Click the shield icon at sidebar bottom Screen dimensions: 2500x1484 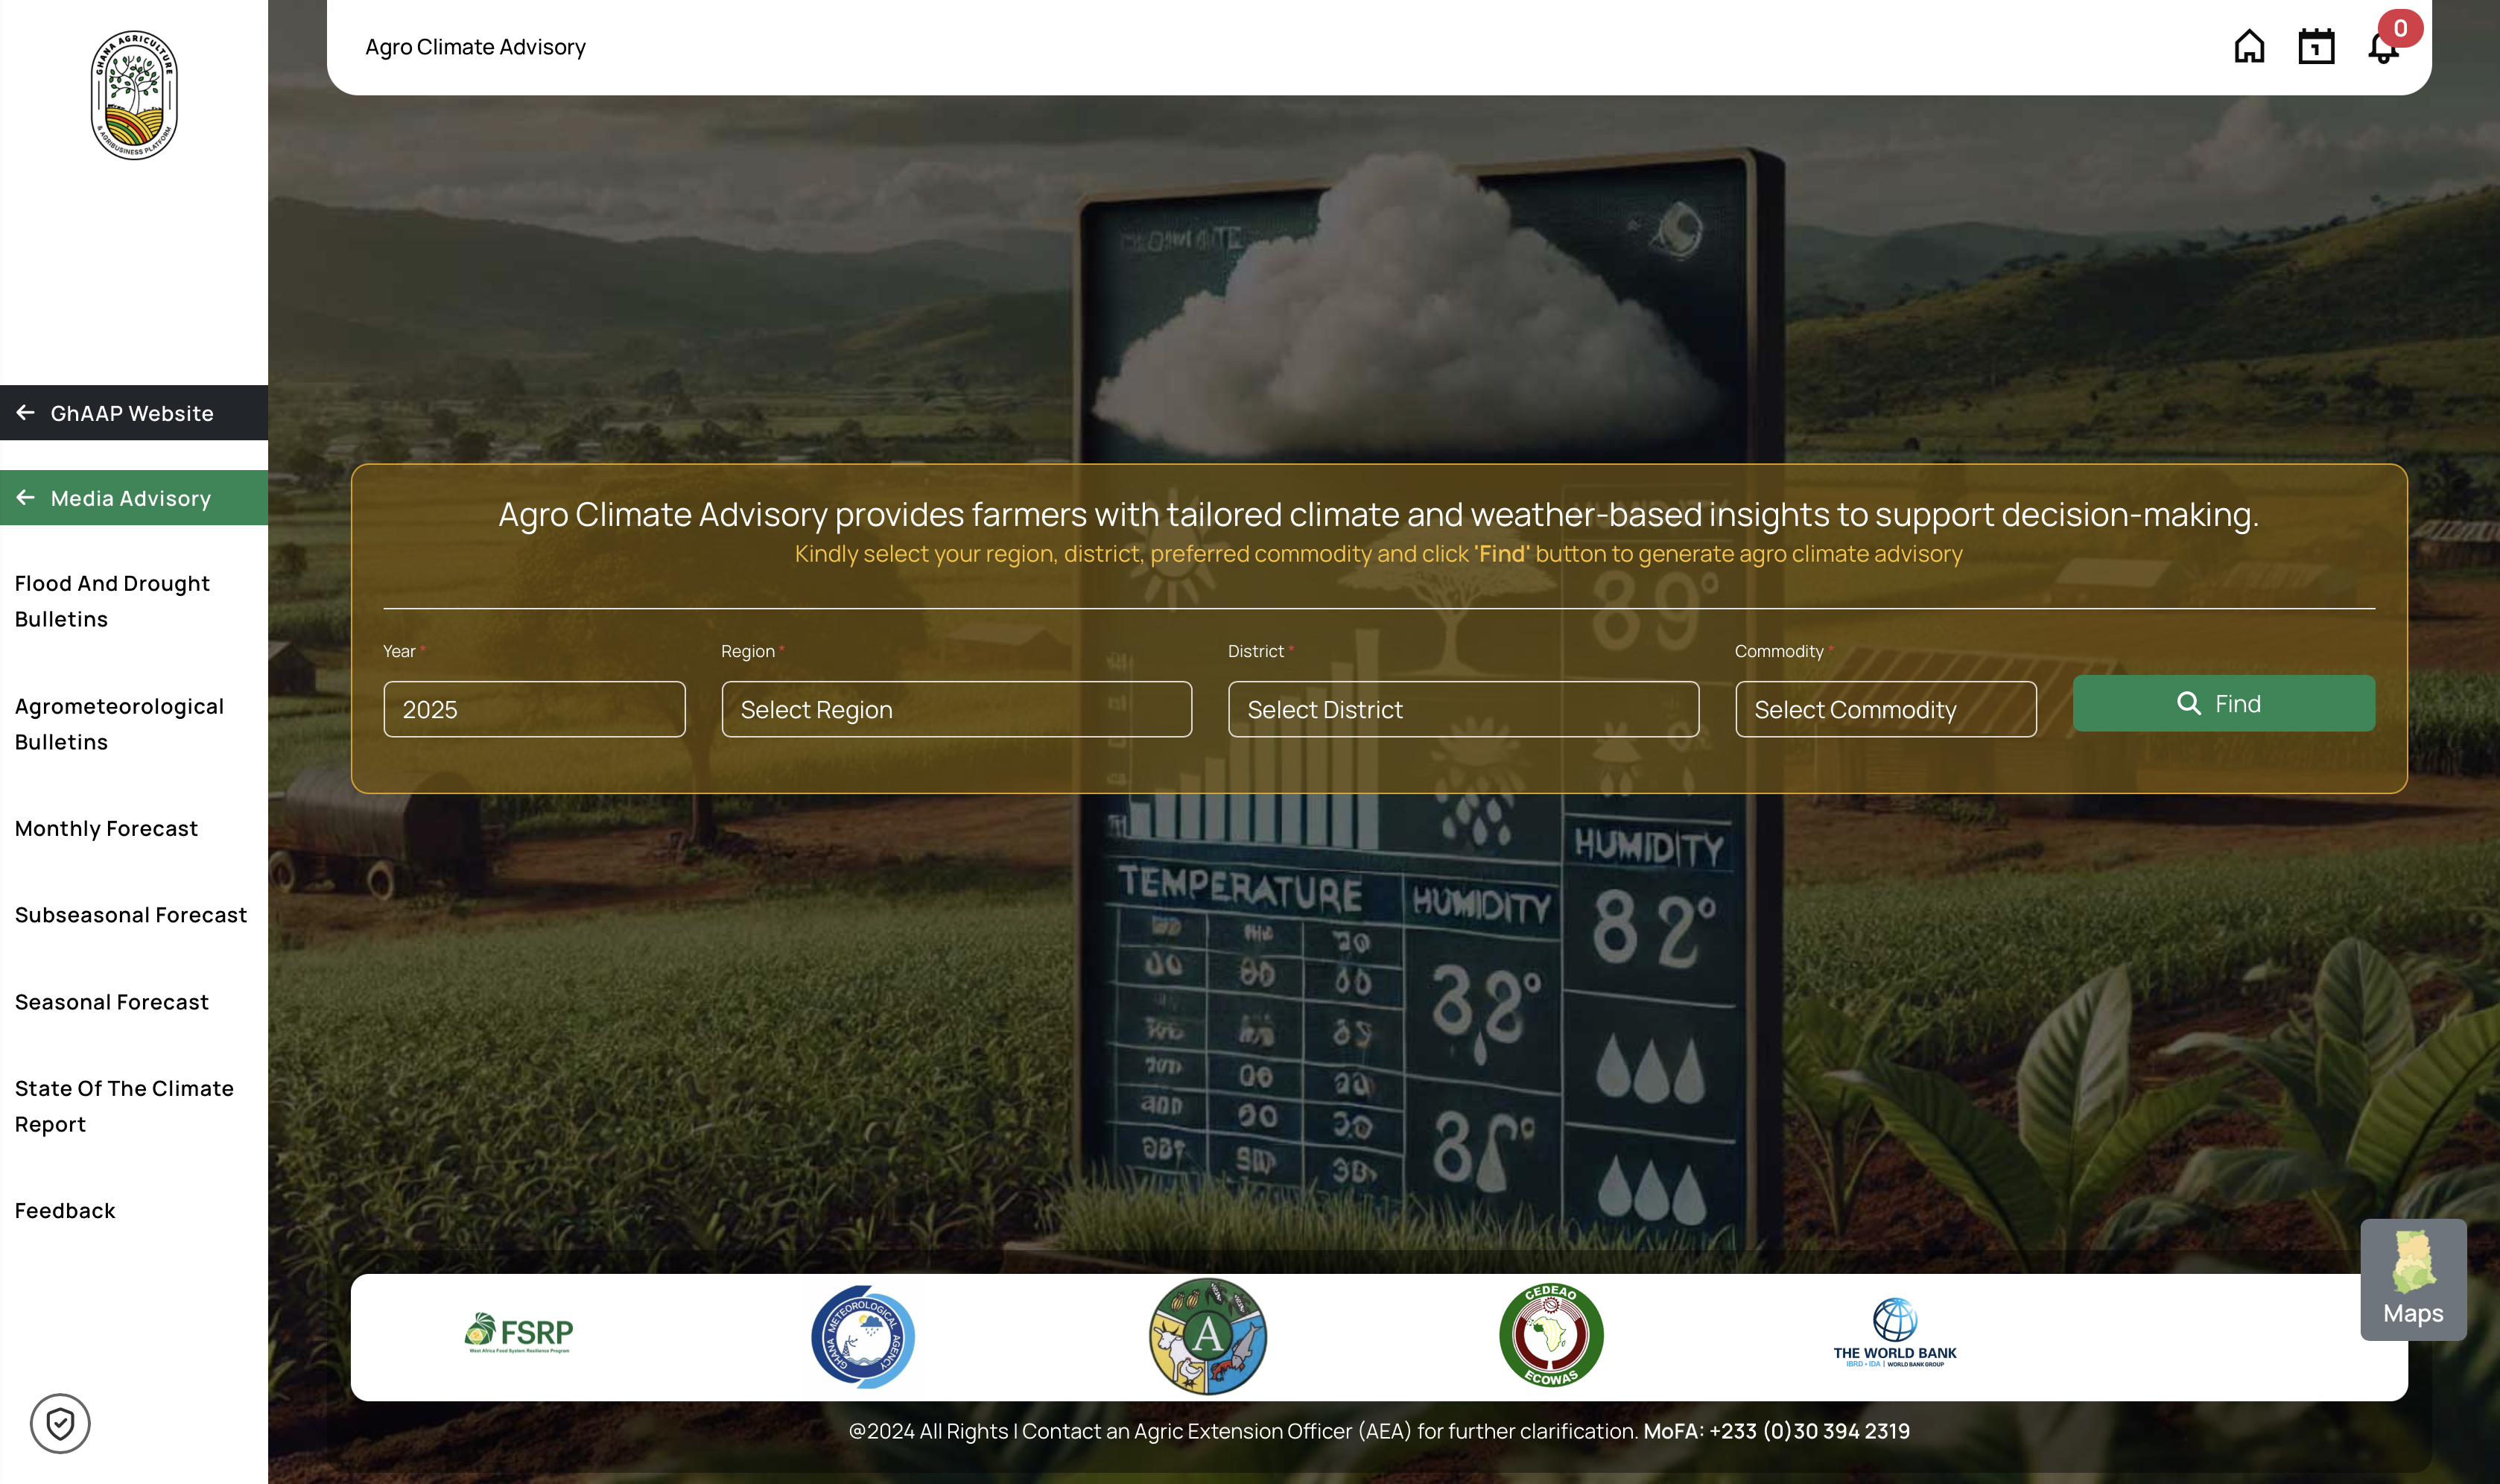click(60, 1423)
